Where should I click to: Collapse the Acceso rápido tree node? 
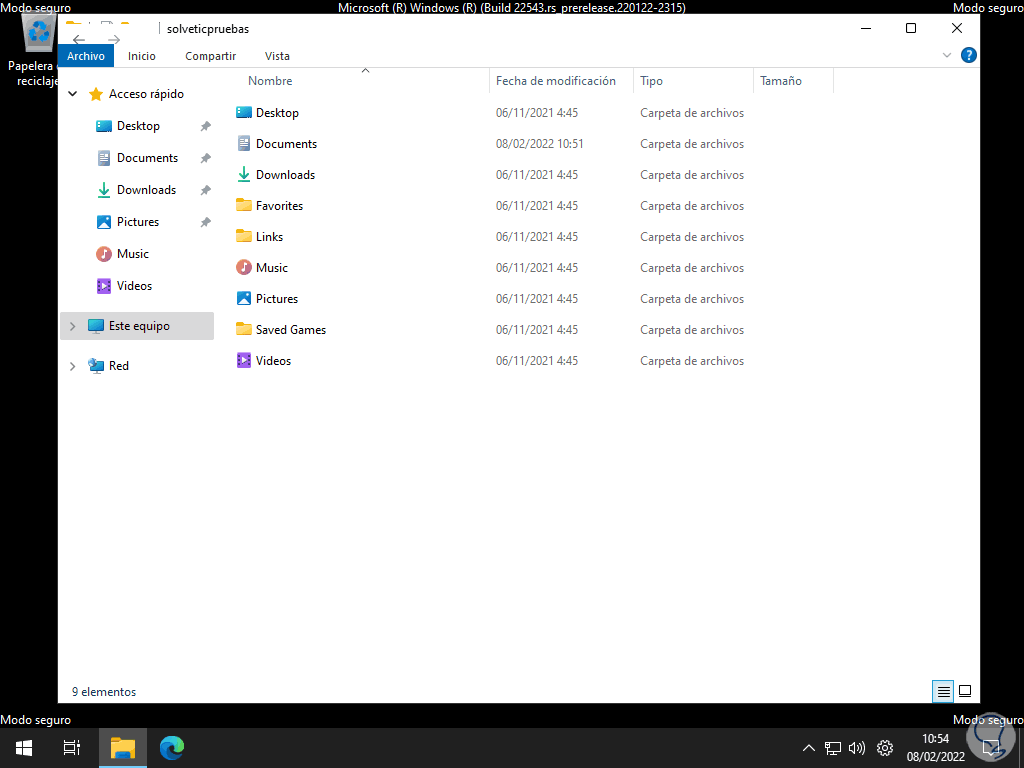click(x=73, y=94)
